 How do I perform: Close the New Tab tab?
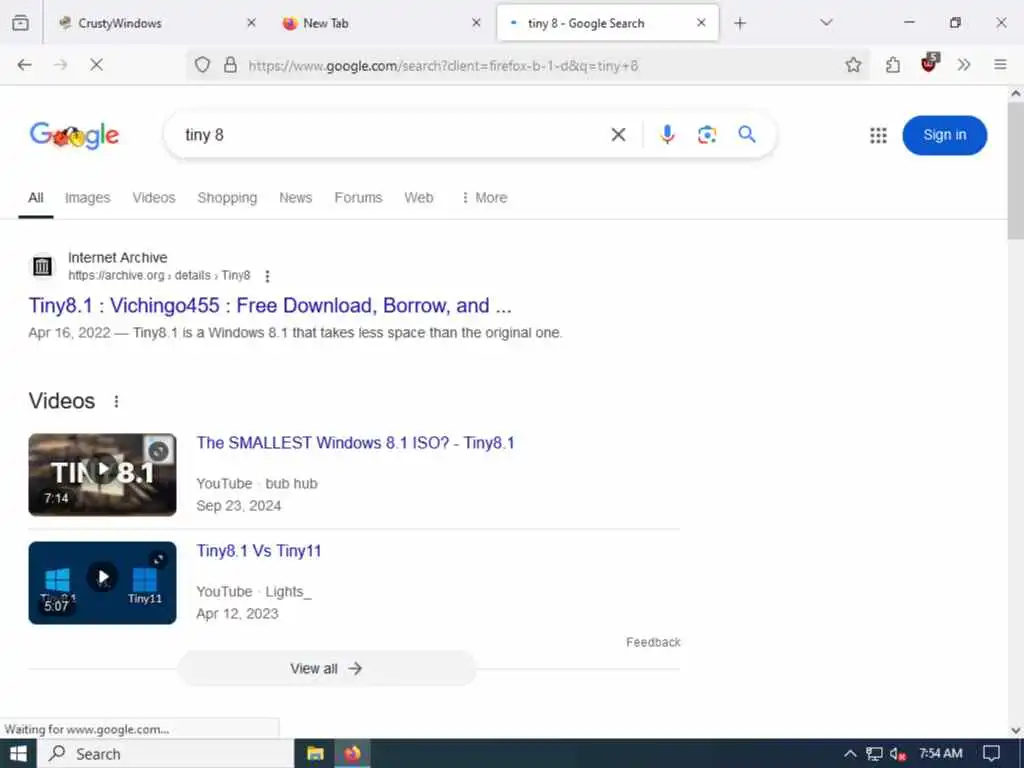476,23
